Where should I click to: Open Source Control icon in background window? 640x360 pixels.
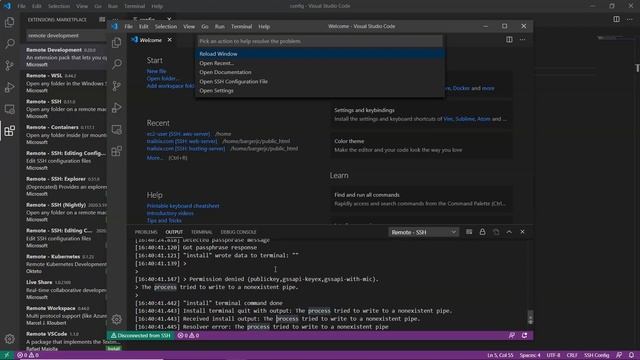(x=9, y=65)
